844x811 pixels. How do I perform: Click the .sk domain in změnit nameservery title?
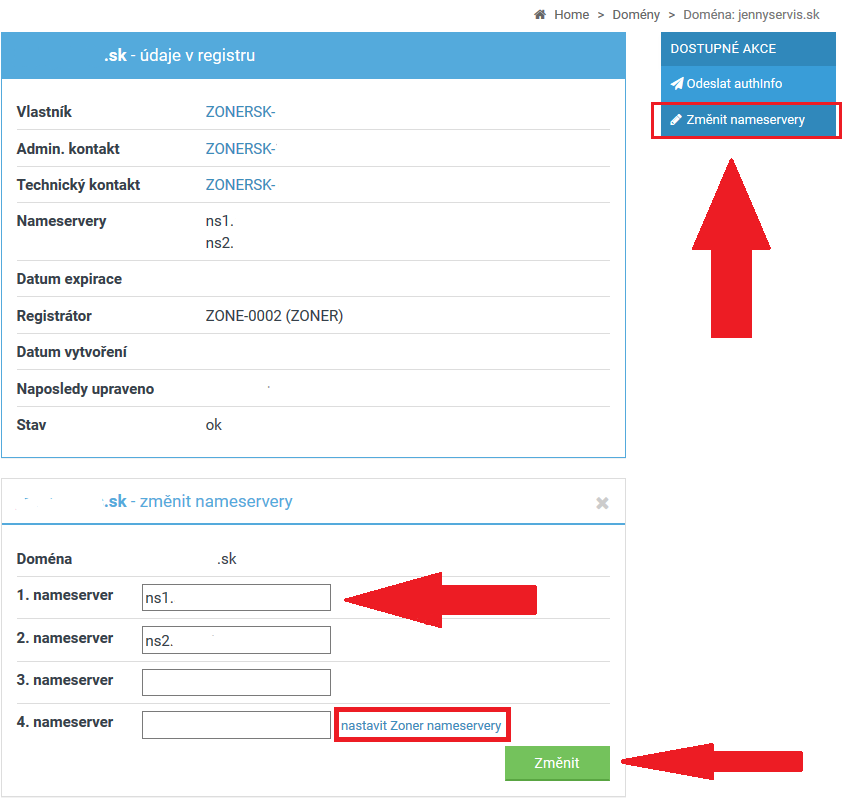point(115,501)
